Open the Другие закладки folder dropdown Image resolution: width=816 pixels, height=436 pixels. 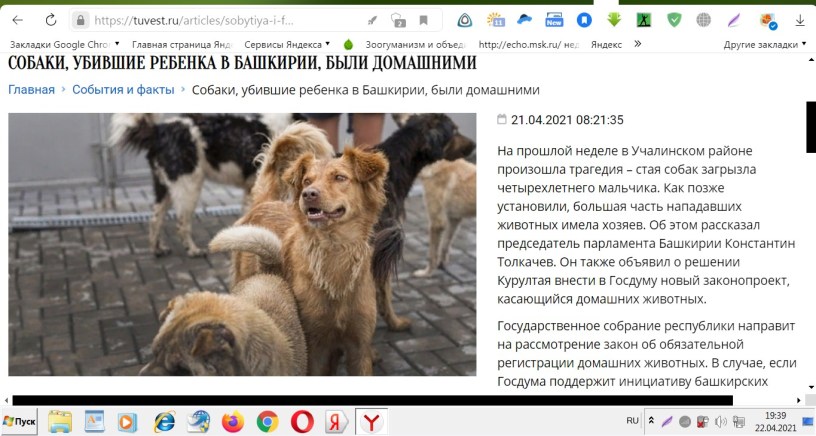[x=765, y=44]
